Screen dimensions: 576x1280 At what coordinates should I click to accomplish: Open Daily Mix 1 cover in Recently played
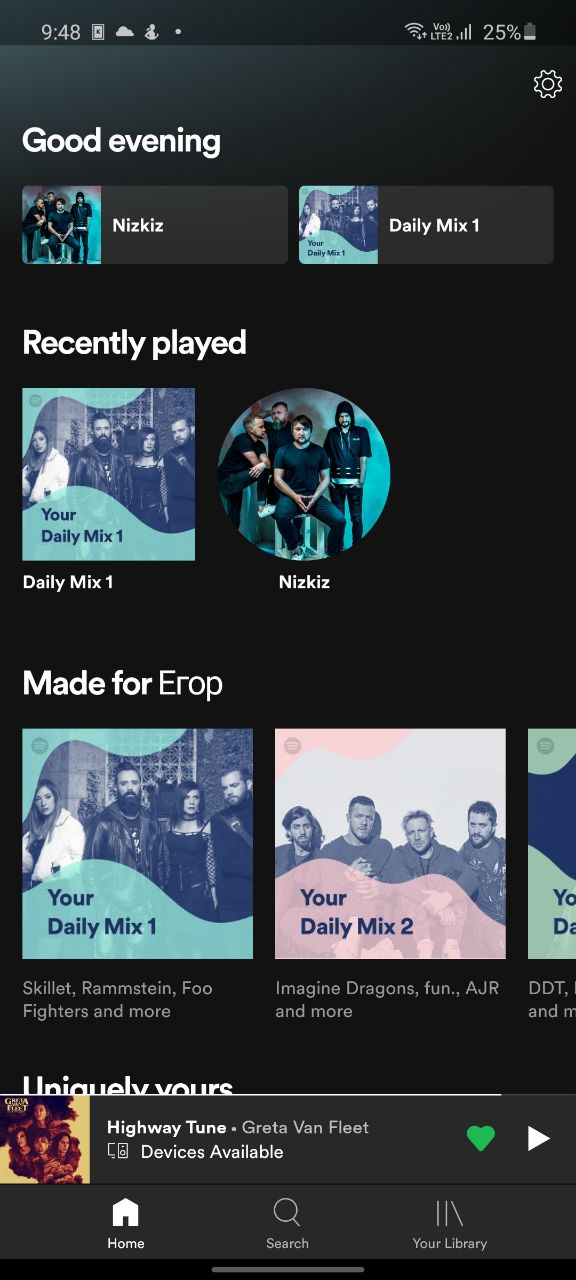[109, 474]
